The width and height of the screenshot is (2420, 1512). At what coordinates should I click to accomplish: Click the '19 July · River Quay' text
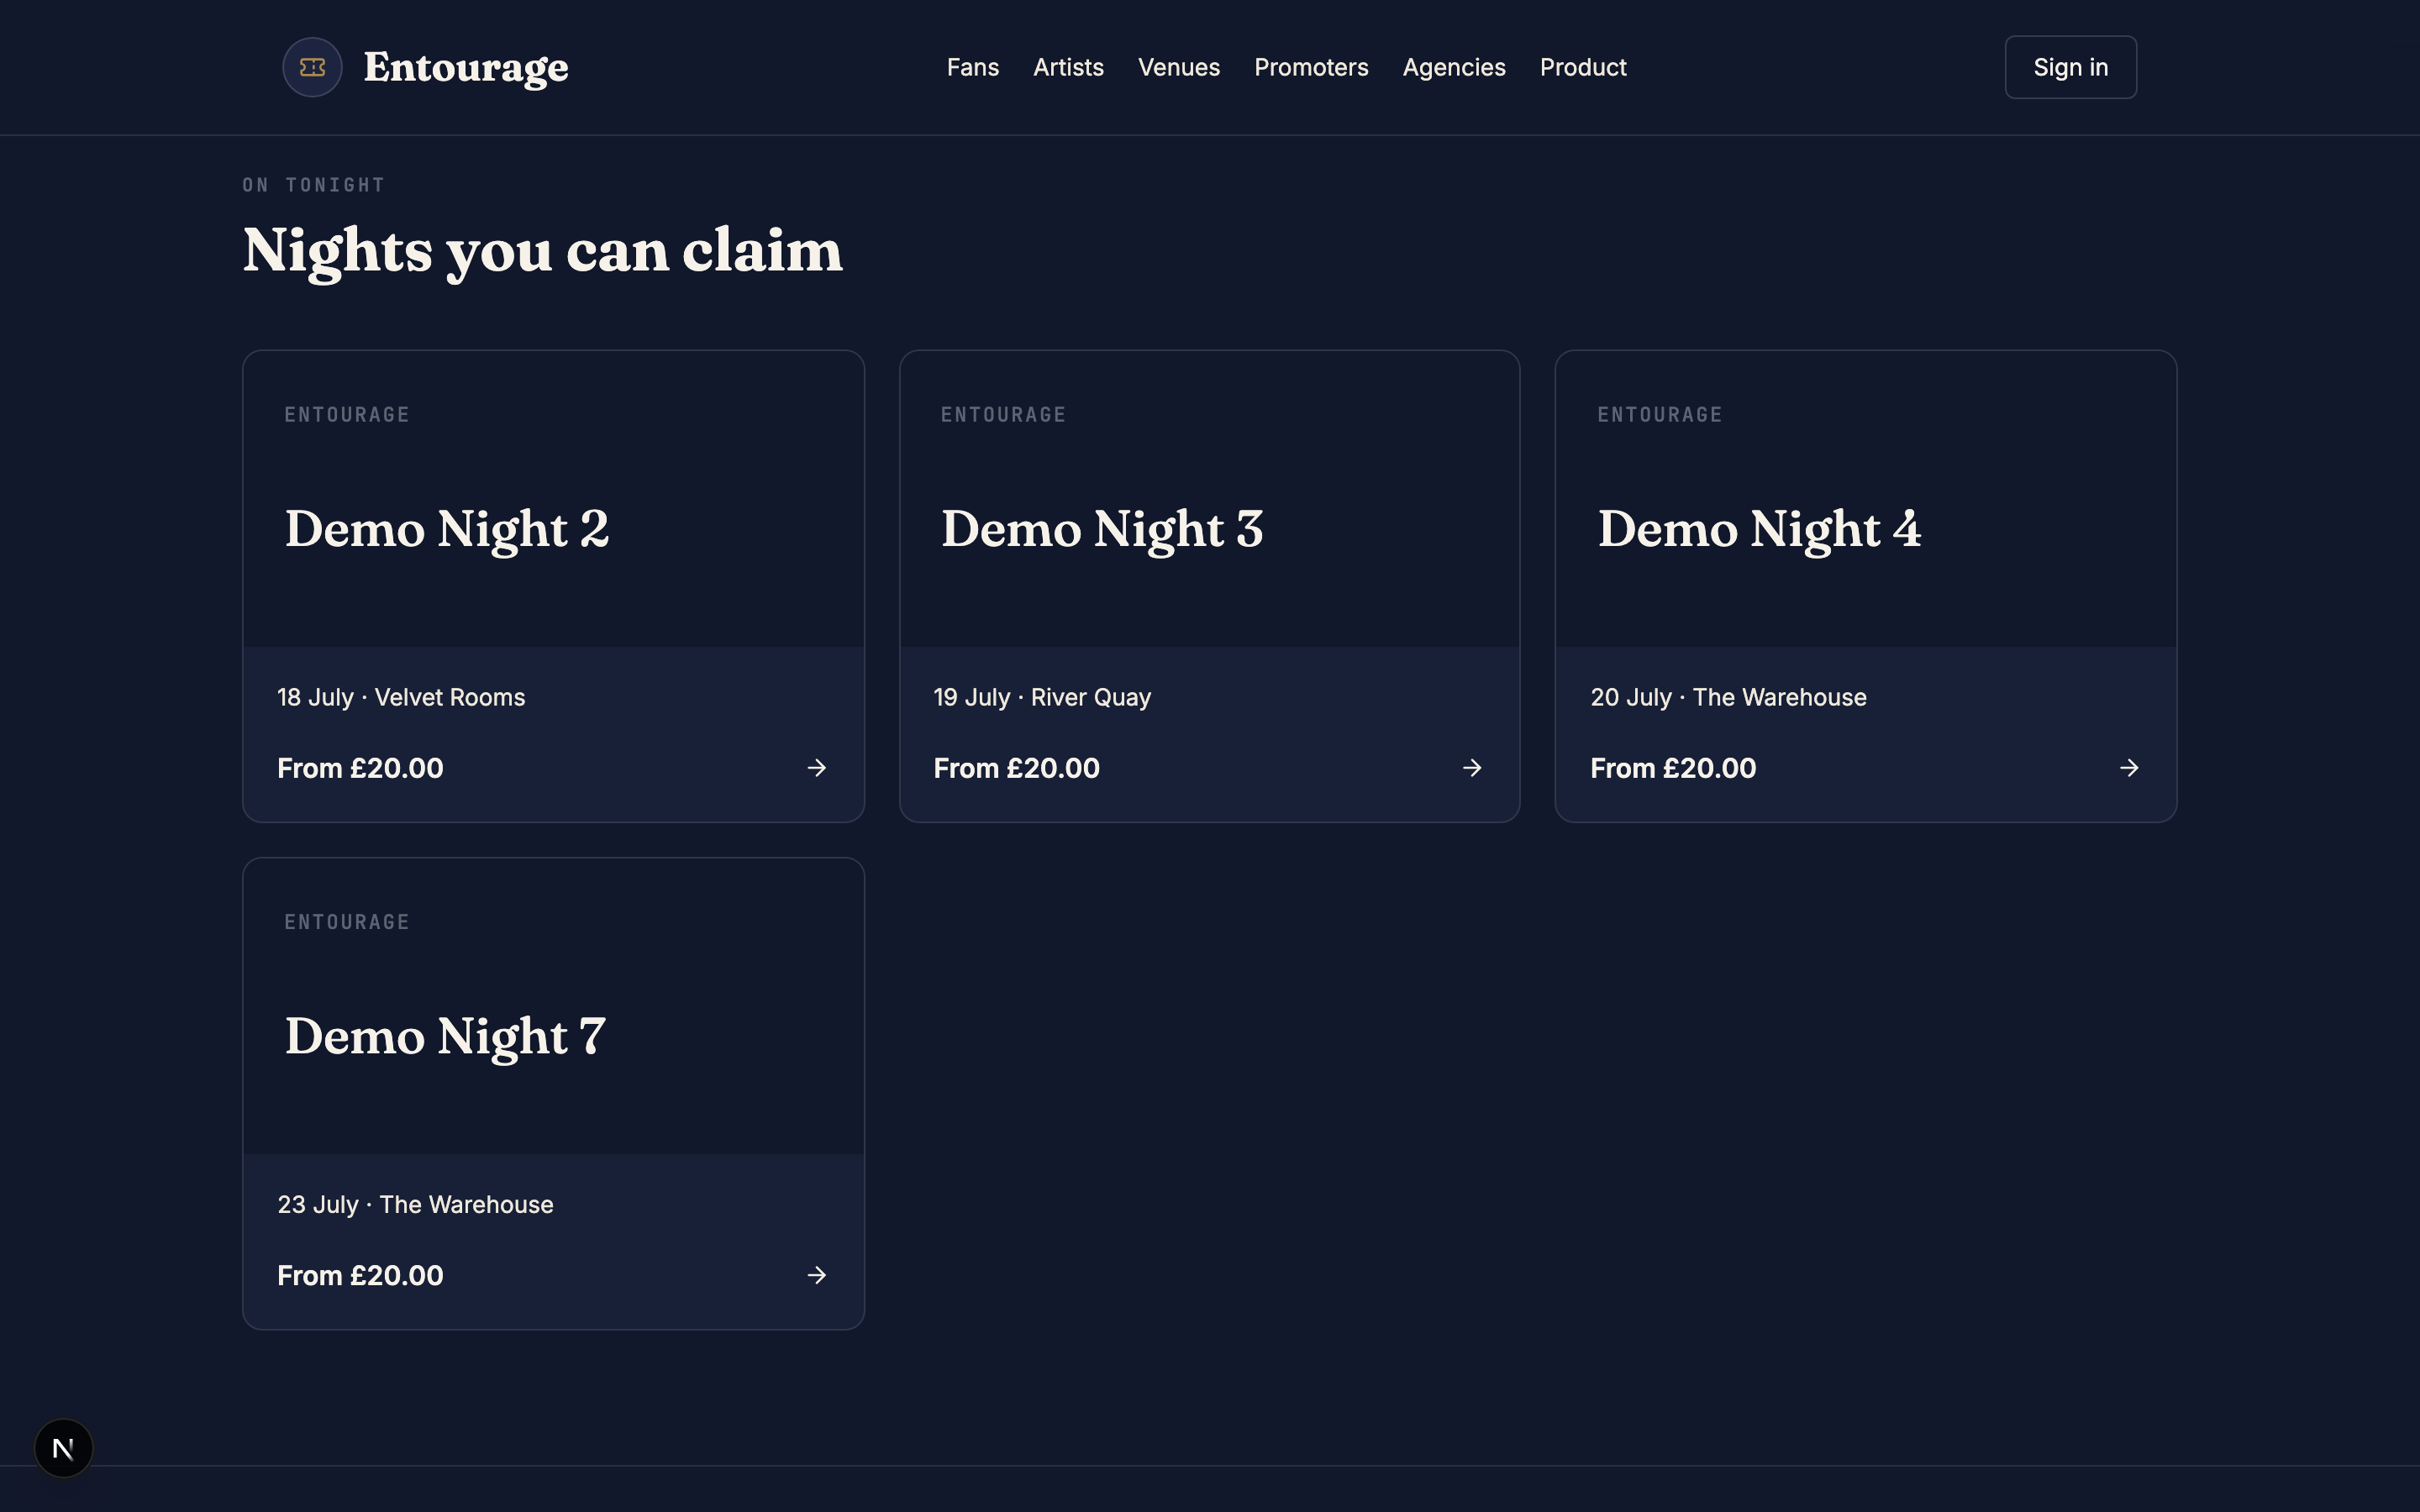pyautogui.click(x=1042, y=697)
